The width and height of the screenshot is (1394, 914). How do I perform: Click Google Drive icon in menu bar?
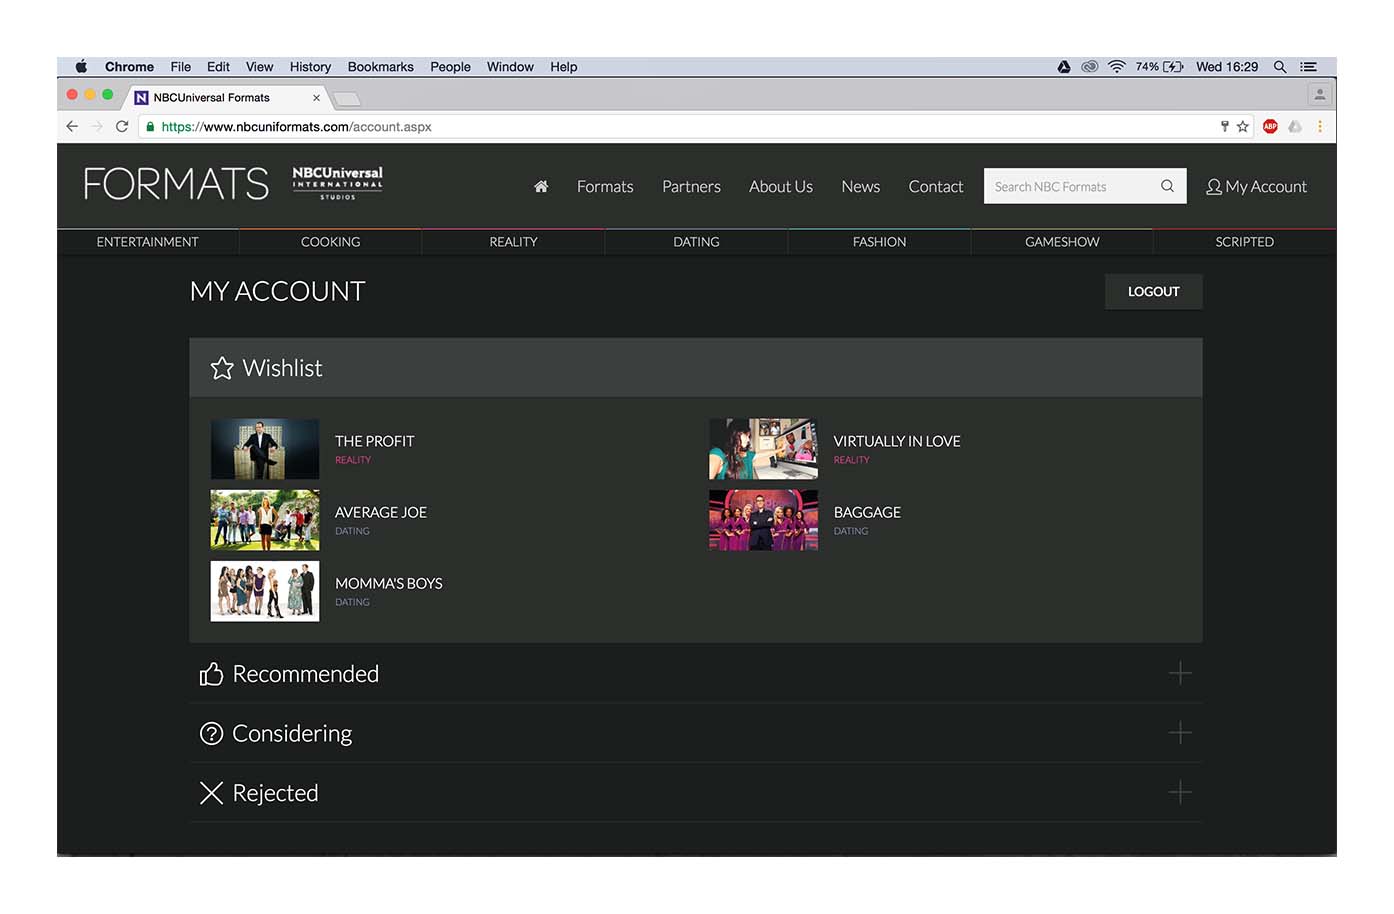click(1064, 67)
